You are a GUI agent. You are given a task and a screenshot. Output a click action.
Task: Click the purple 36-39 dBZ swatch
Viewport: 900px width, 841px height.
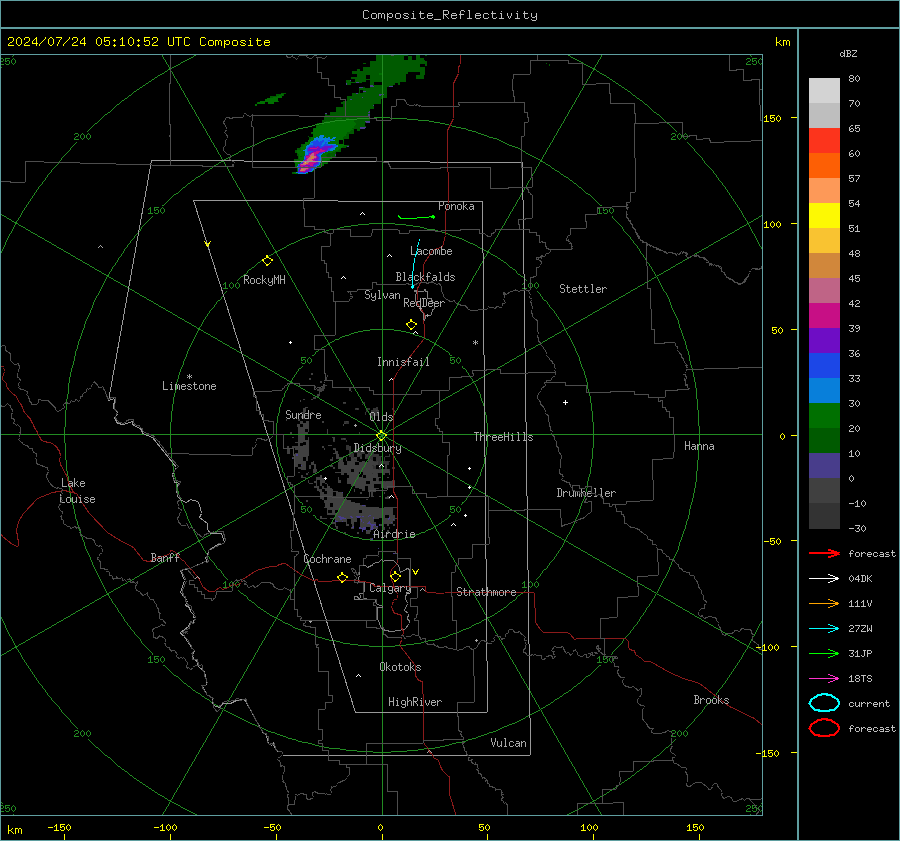824,341
